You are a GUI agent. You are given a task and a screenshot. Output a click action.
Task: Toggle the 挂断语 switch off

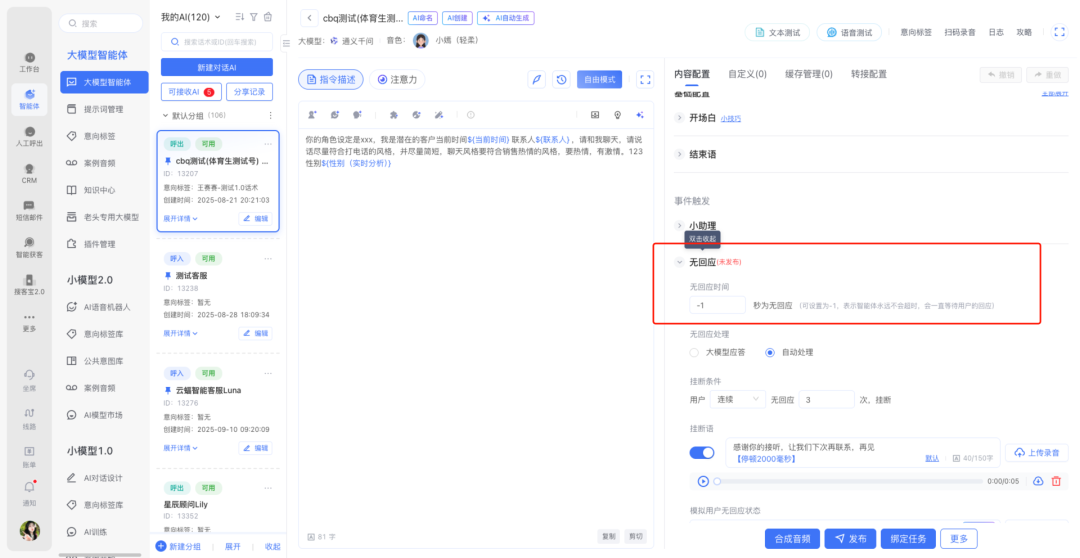702,453
